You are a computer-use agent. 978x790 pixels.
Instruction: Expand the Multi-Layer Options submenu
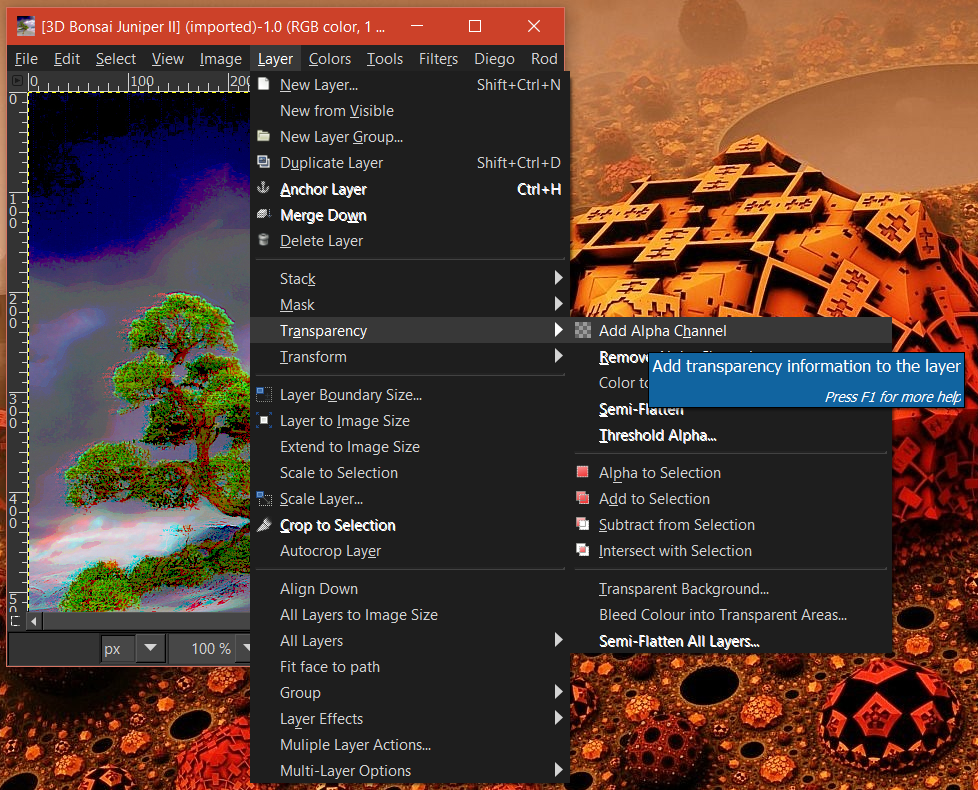[410, 770]
